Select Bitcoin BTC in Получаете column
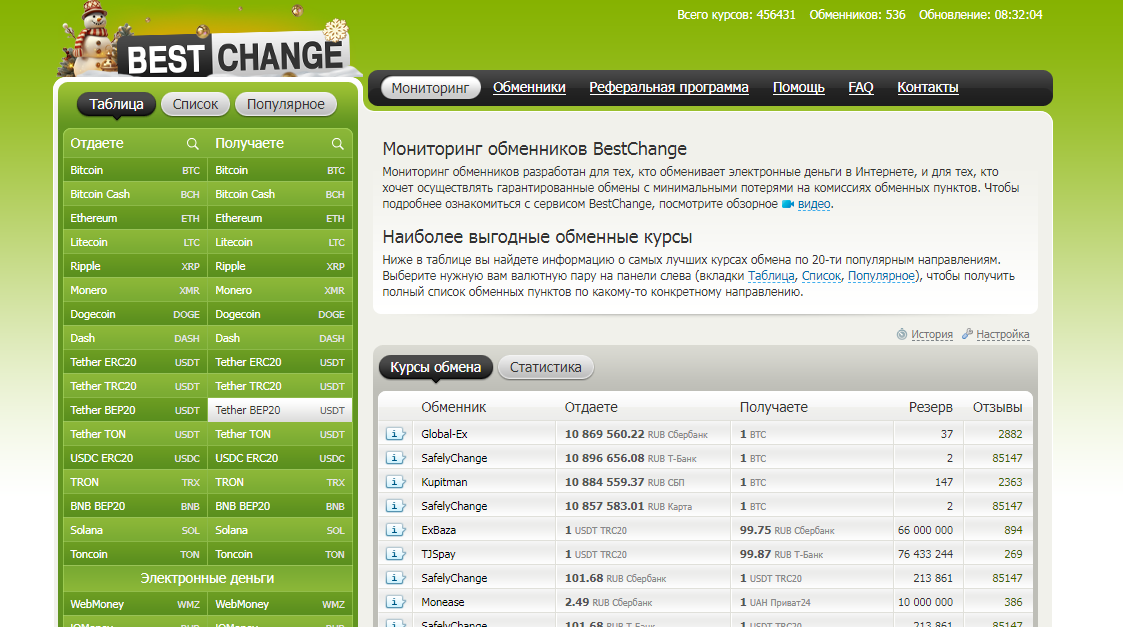 280,171
